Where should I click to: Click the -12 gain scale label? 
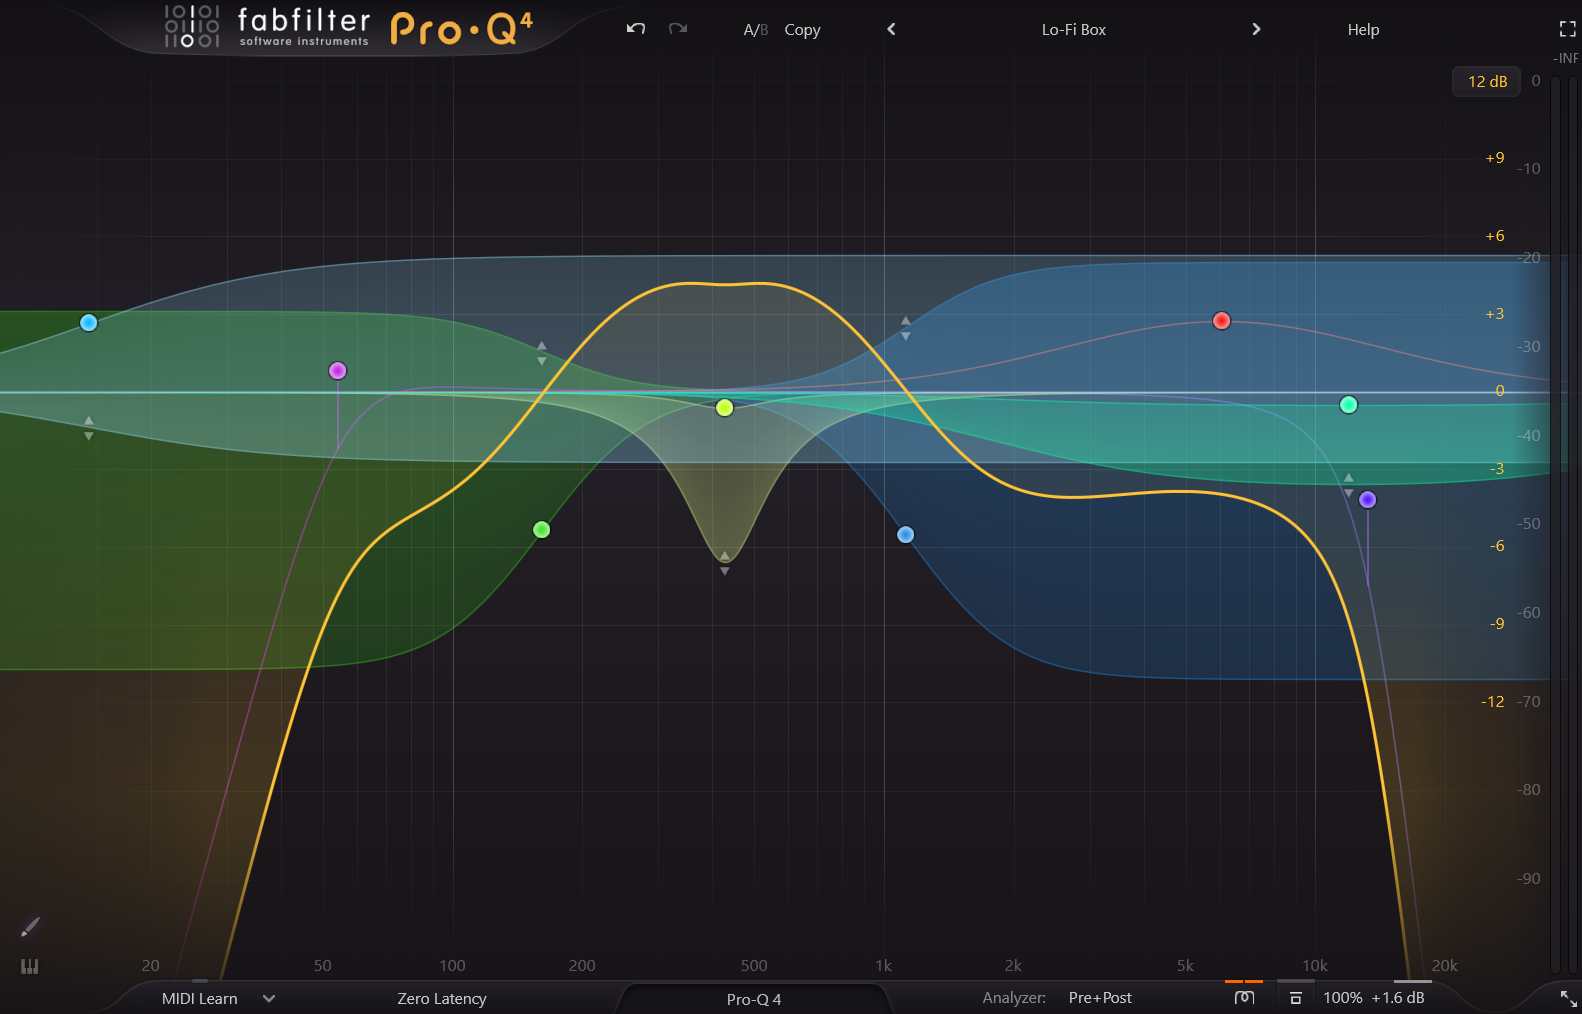(1493, 702)
